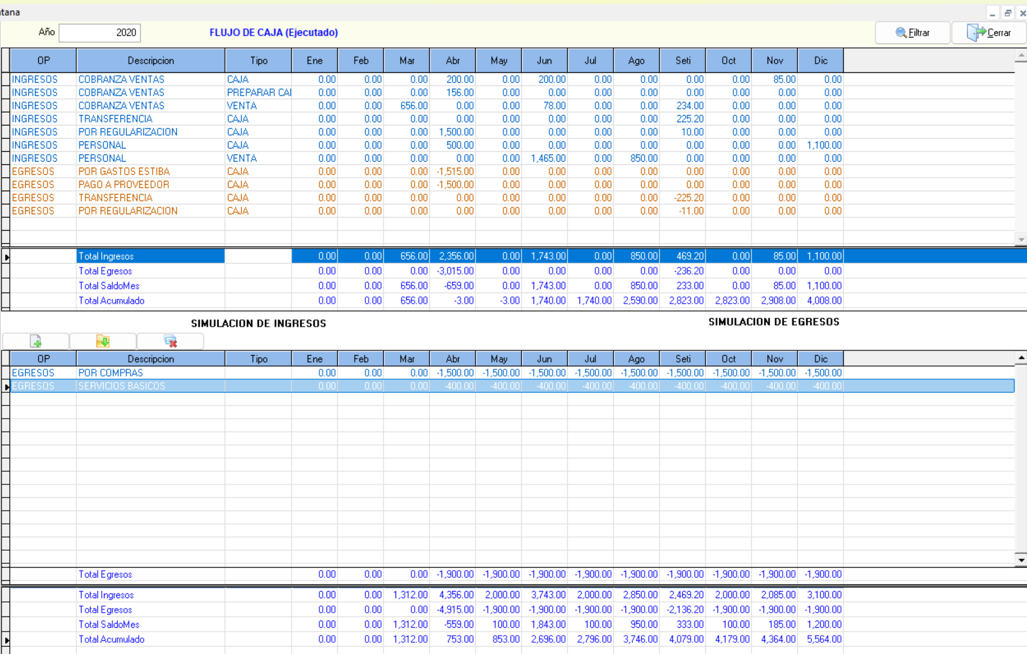The width and height of the screenshot is (1027, 654).
Task: Click the folder import simulation icon
Action: (103, 341)
